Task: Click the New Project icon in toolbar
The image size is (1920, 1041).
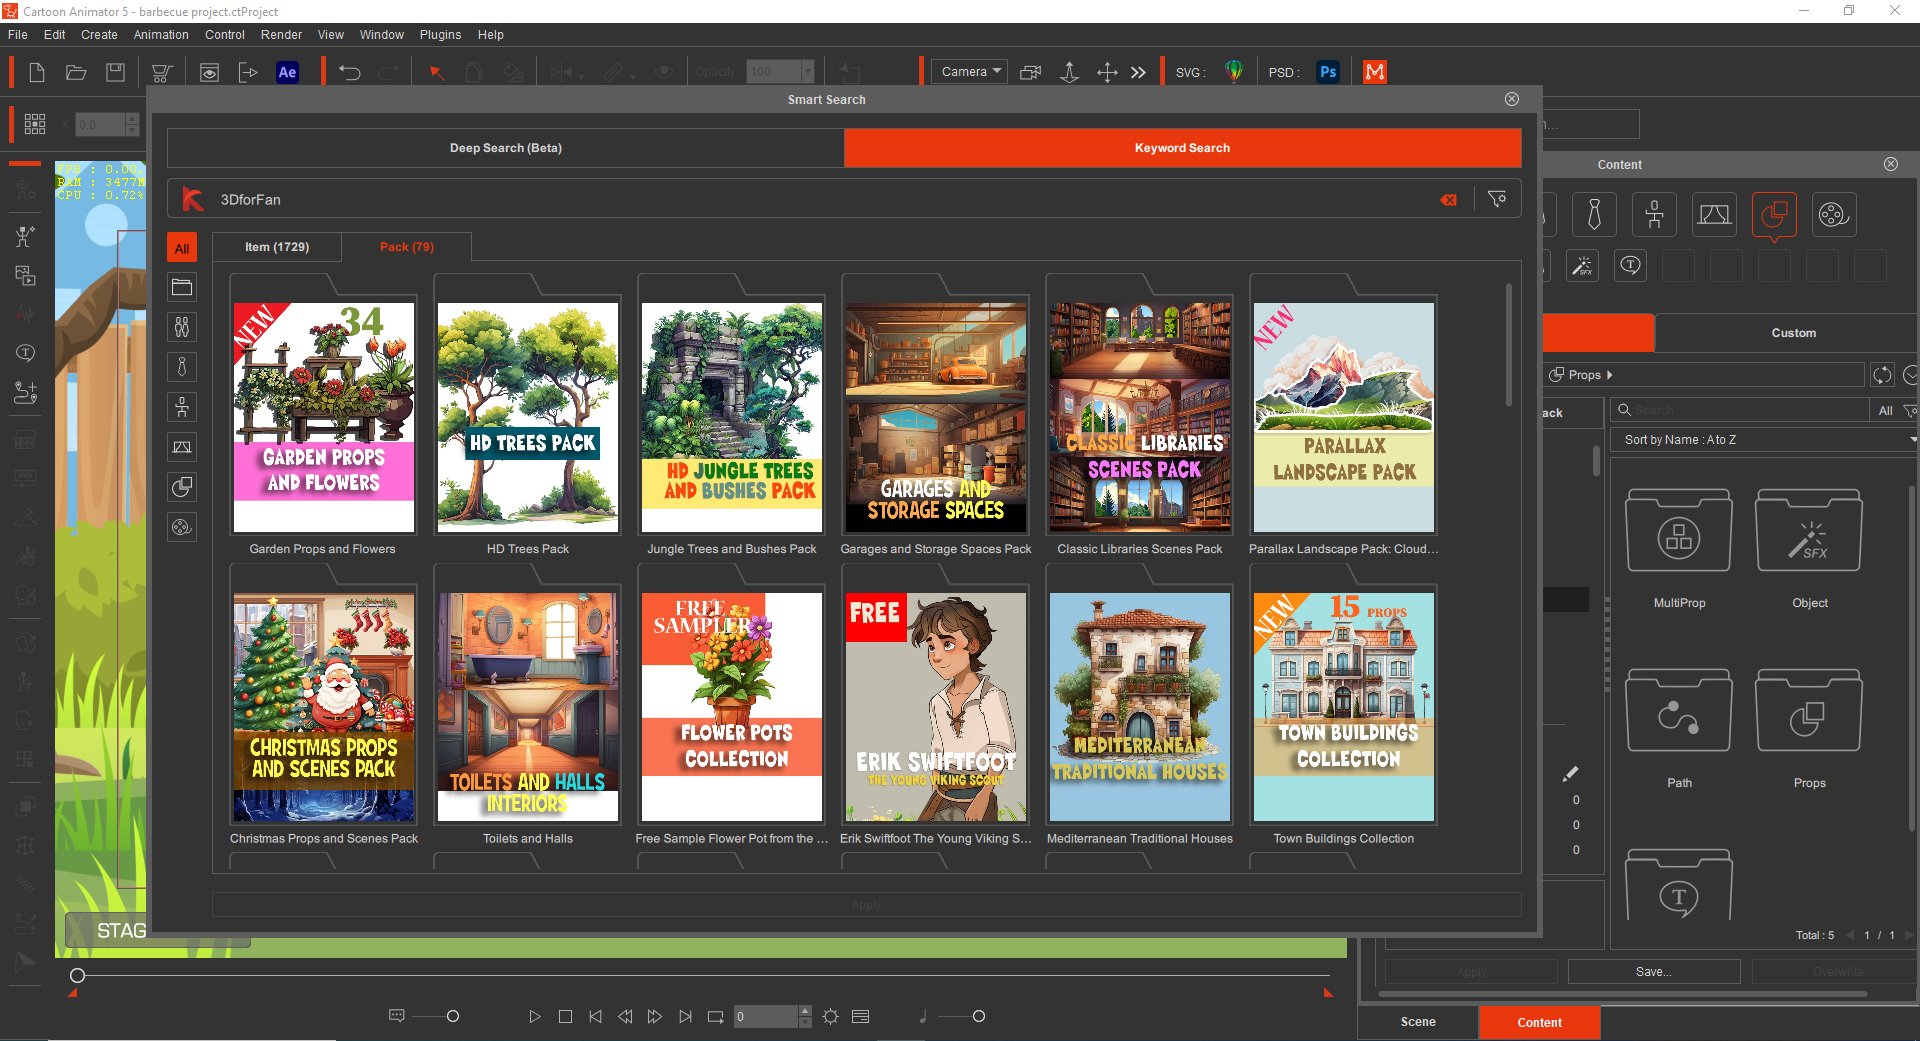Action: (37, 72)
